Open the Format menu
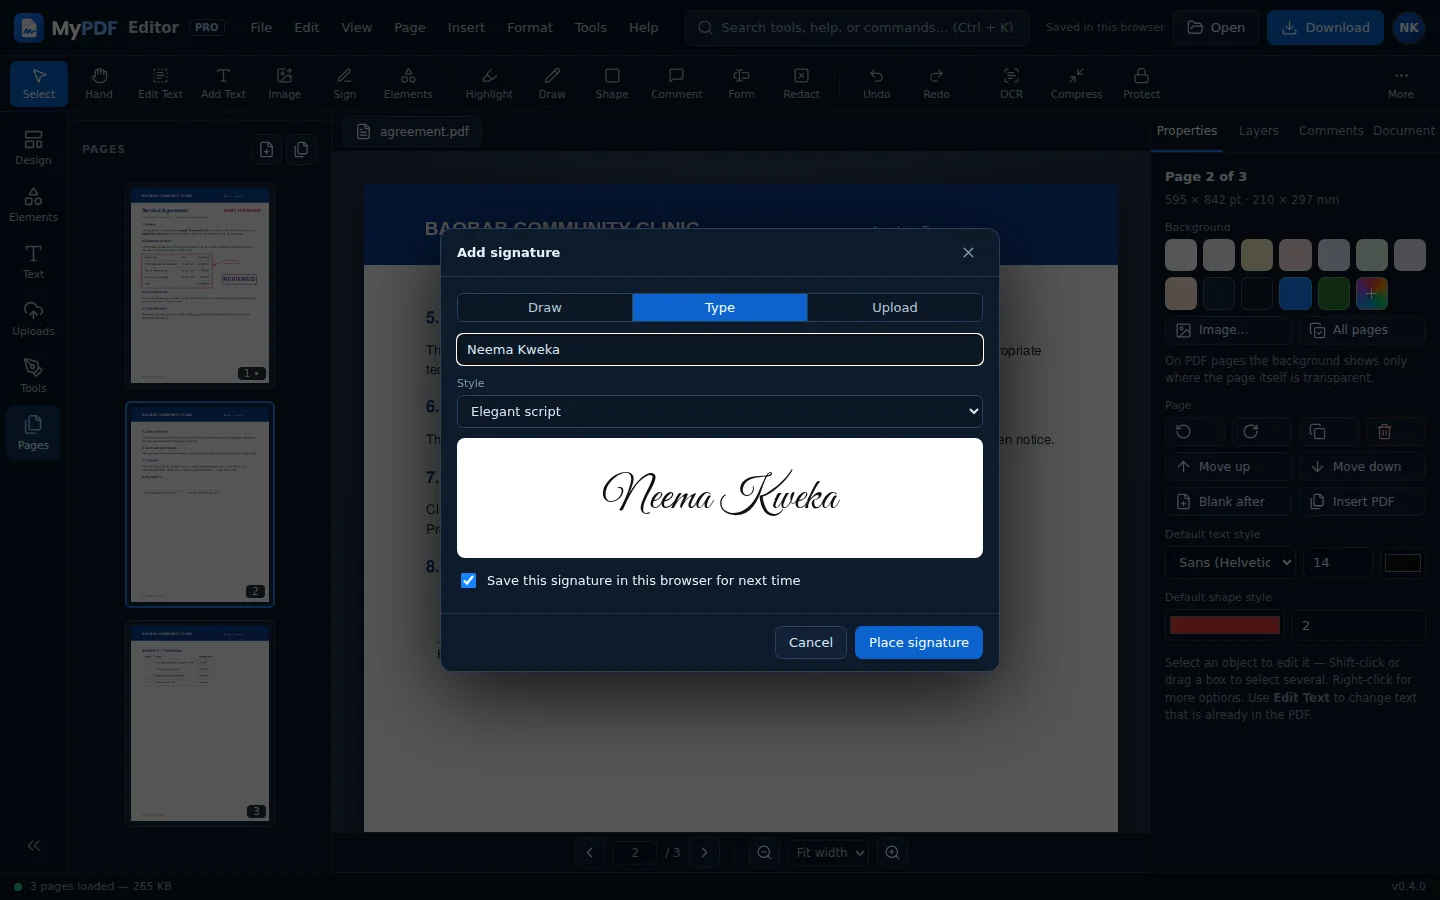This screenshot has height=900, width=1440. [x=530, y=28]
